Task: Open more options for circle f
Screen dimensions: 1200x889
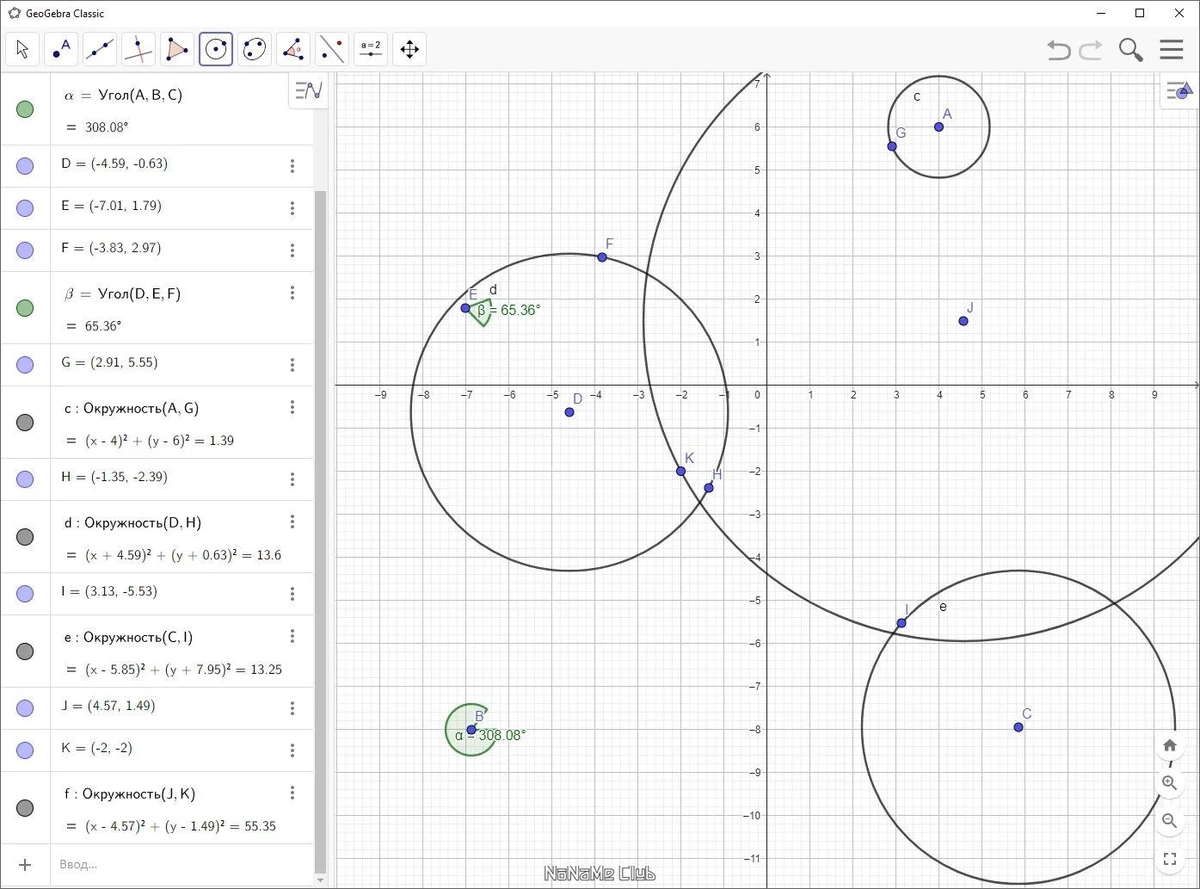Action: point(292,793)
